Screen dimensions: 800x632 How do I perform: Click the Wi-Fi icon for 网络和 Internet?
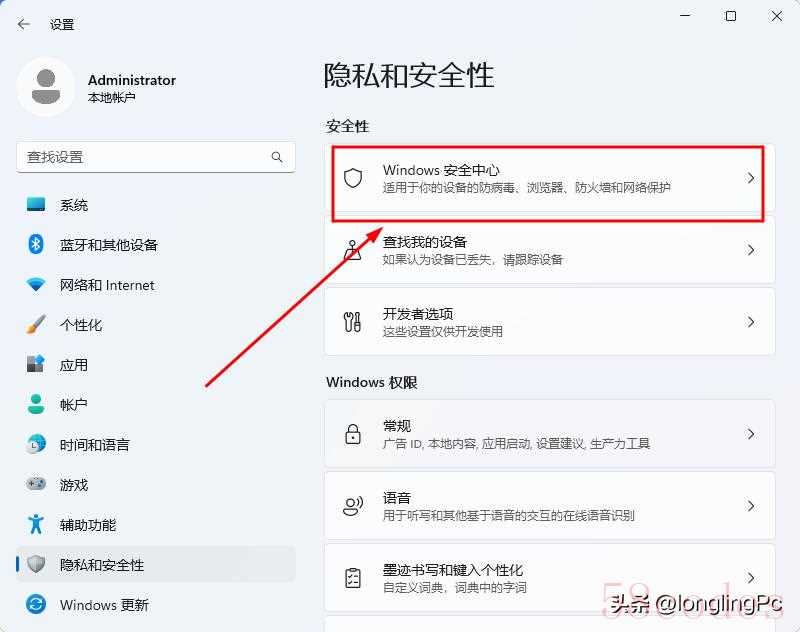tap(36, 284)
